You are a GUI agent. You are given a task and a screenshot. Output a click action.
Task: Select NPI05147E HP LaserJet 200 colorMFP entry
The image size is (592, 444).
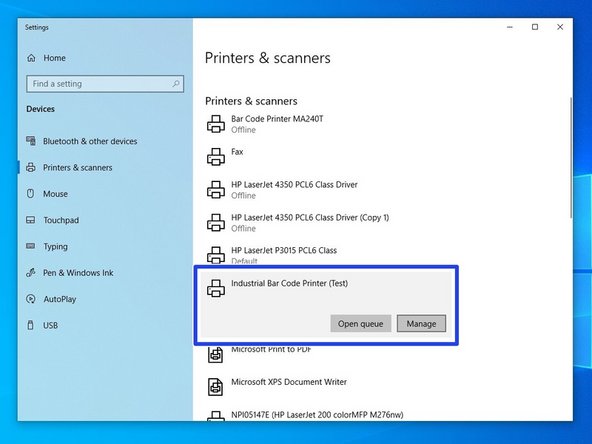[x=317, y=415]
